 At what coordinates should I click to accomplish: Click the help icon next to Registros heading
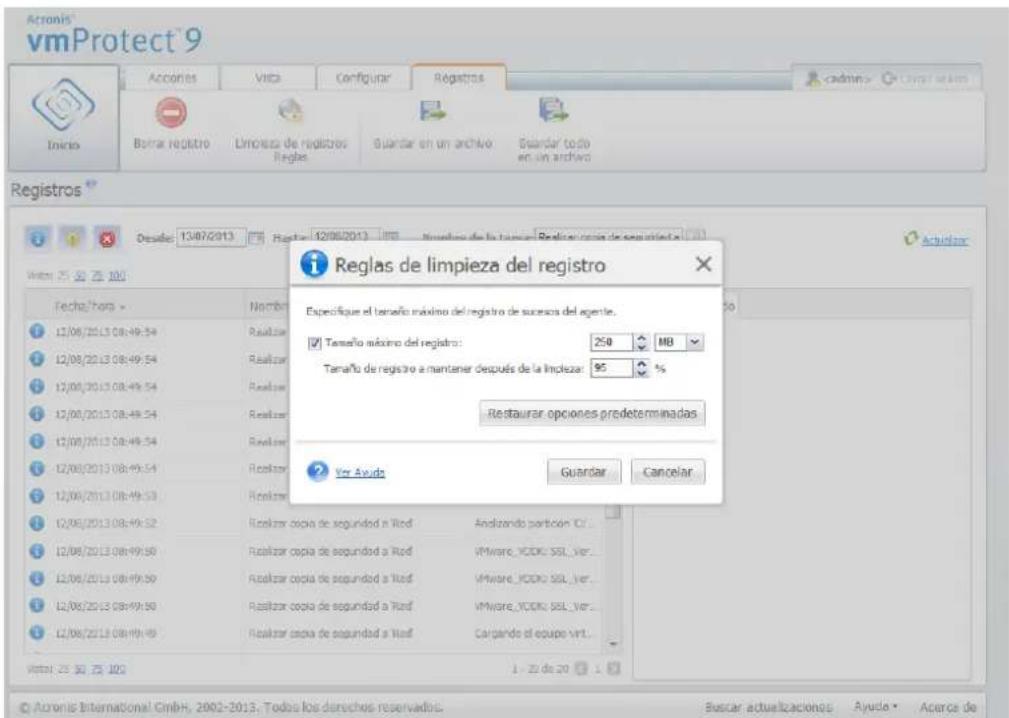click(x=91, y=186)
